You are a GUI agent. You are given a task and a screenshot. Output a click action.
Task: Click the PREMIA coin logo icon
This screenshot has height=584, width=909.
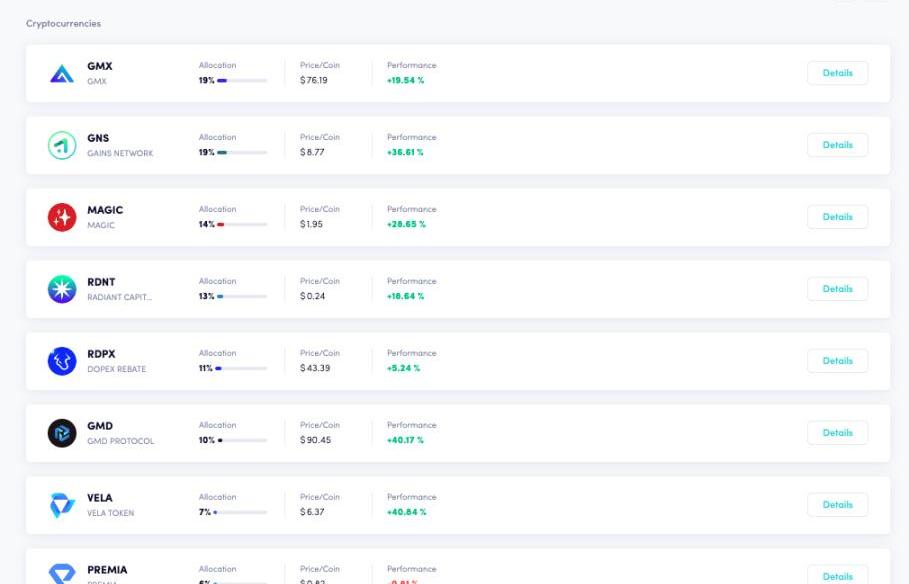coord(62,574)
